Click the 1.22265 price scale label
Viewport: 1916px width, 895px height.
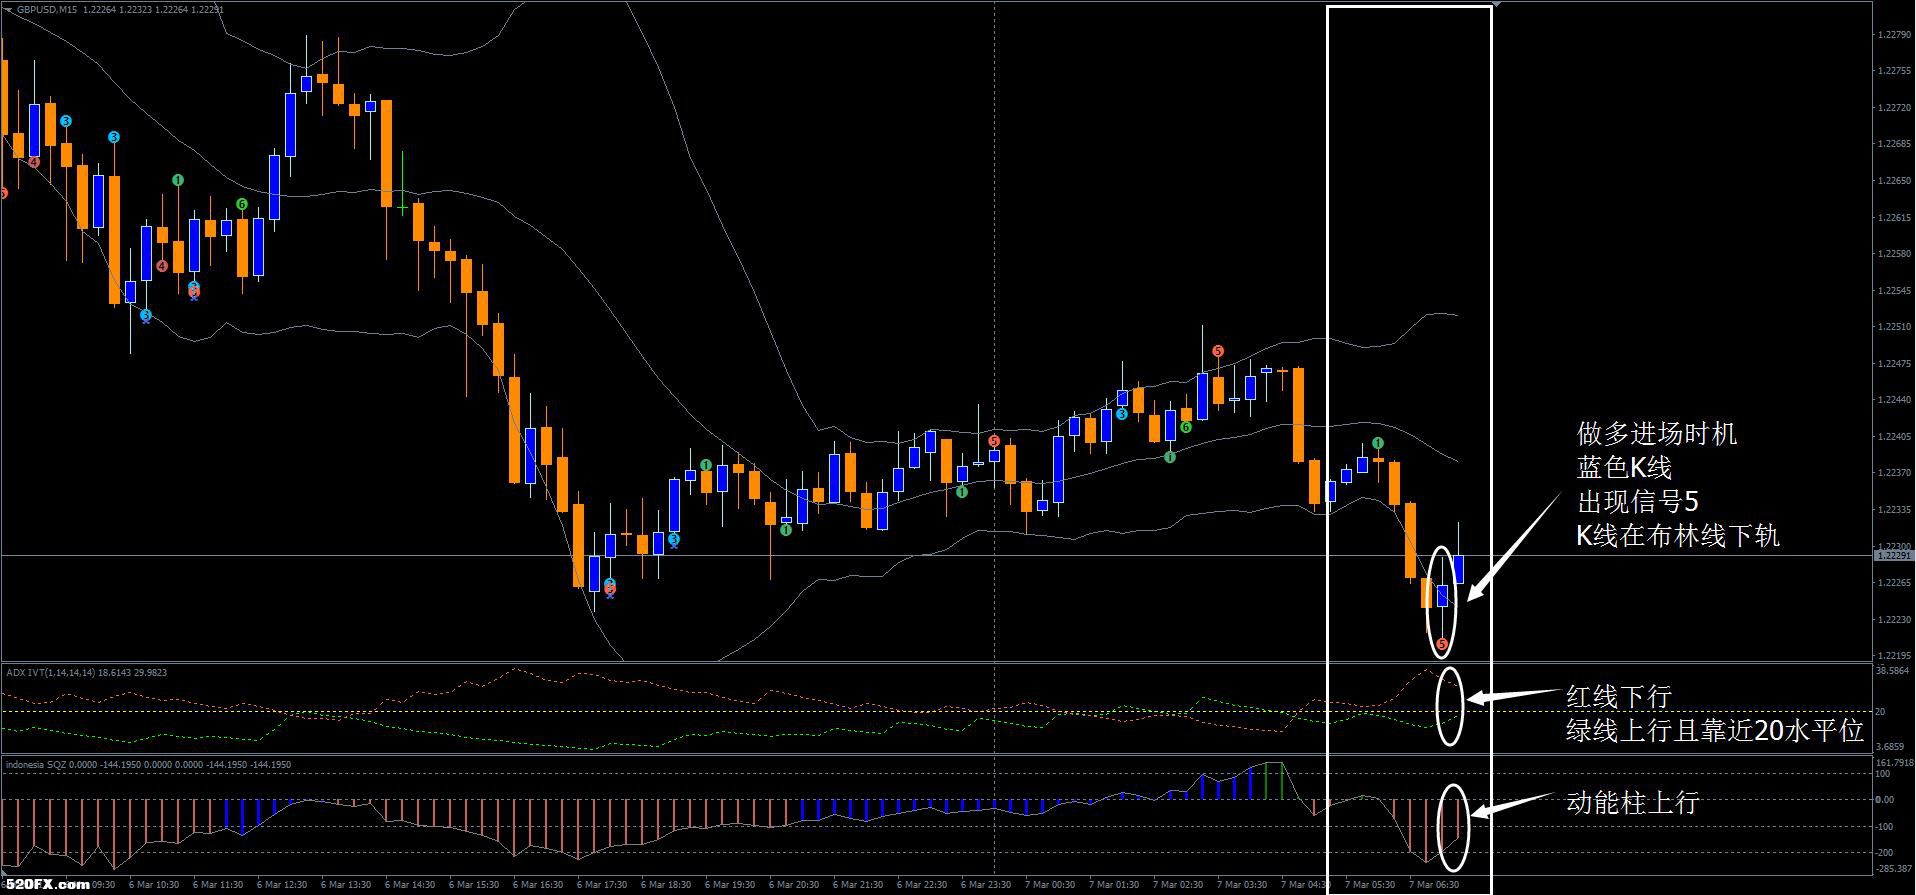[x=1892, y=583]
